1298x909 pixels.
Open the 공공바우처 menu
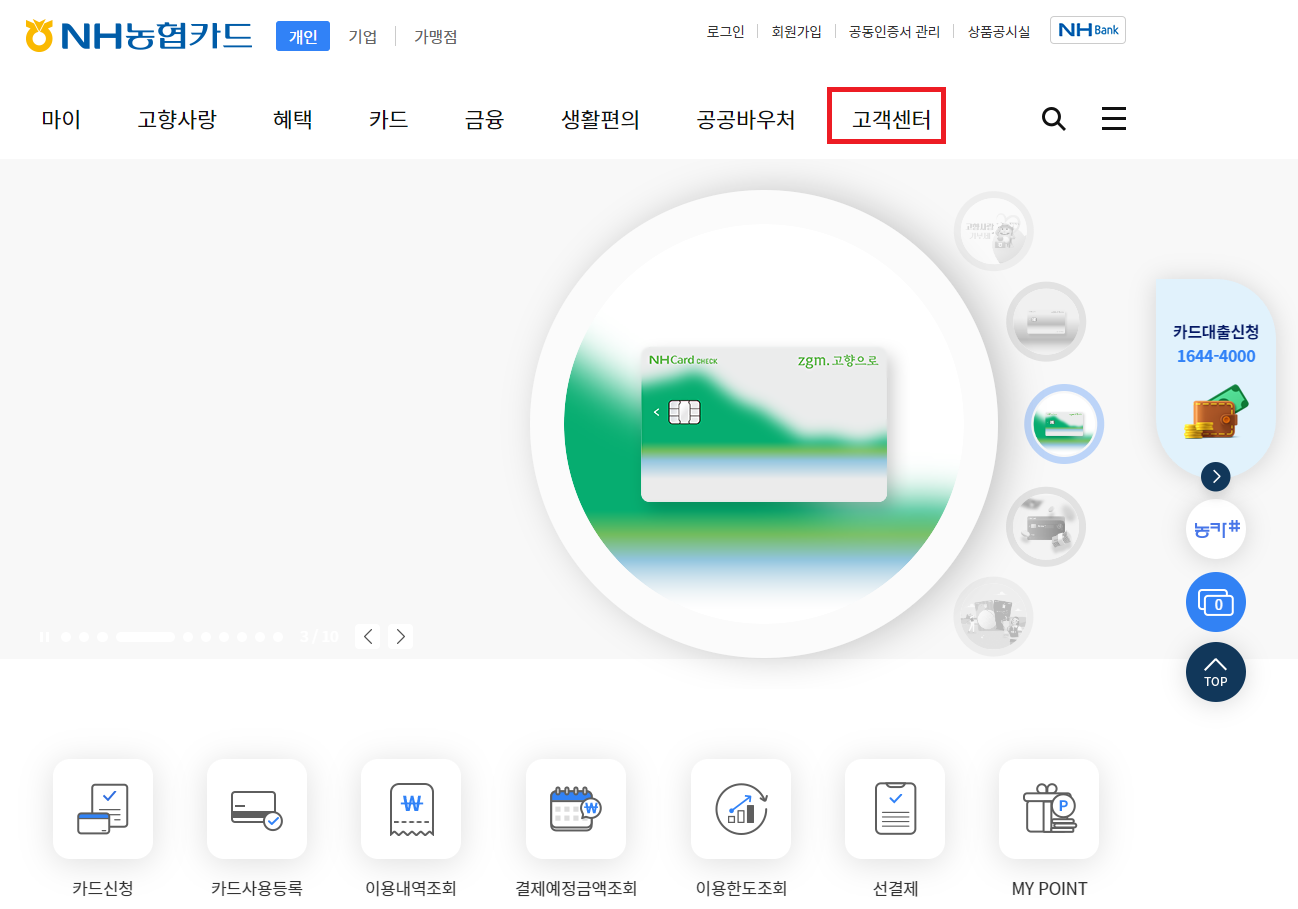pyautogui.click(x=746, y=120)
